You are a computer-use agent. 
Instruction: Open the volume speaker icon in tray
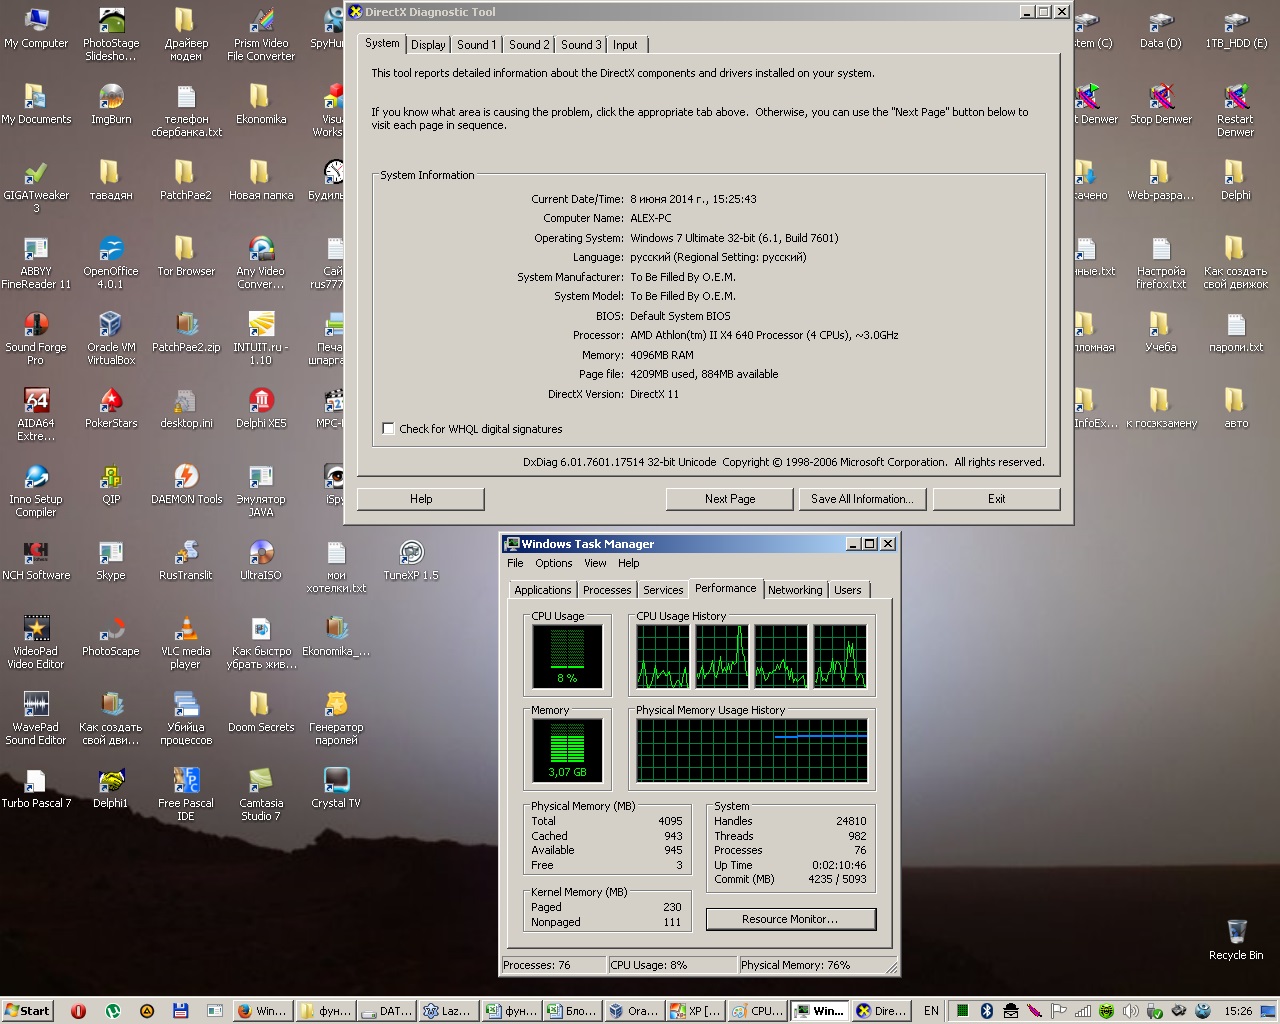(1130, 1011)
